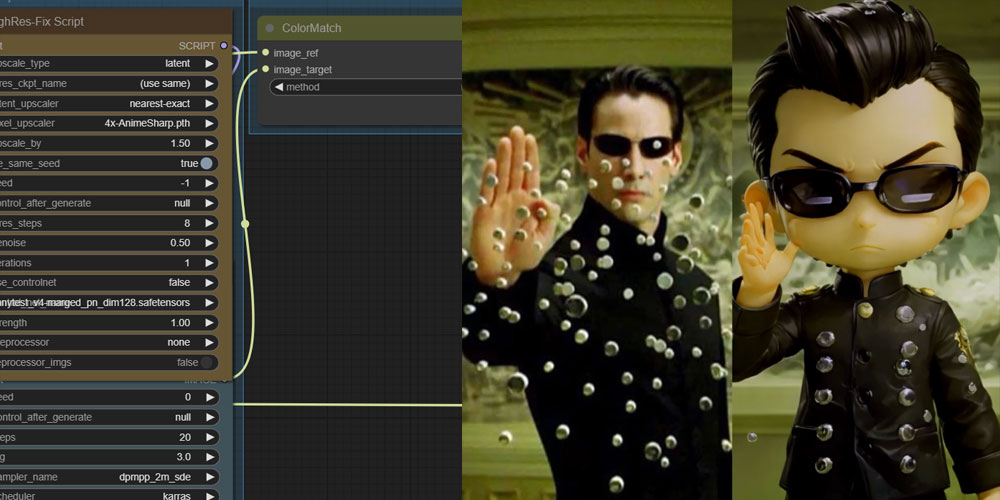
Task: Click the 'nearest-exact' value text
Action: [160, 103]
